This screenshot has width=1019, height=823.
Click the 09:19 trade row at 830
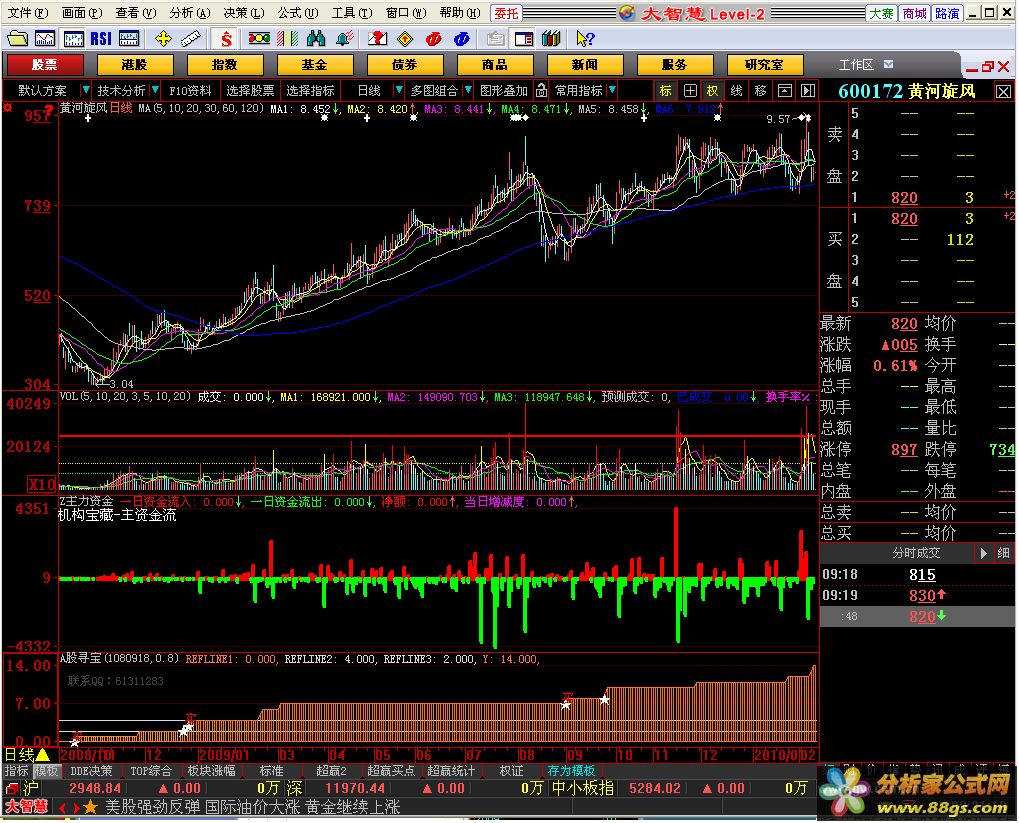coord(916,595)
